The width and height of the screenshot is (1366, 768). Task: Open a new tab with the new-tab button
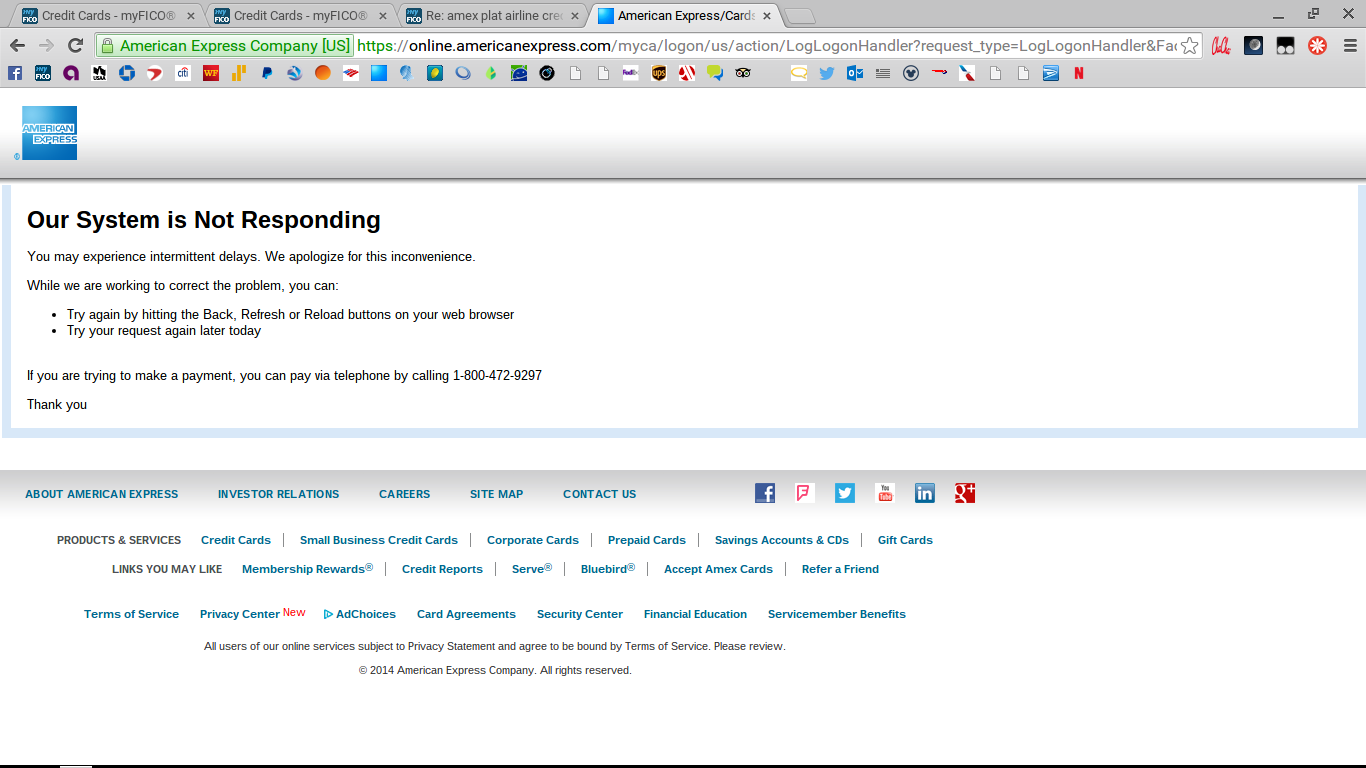tap(800, 16)
